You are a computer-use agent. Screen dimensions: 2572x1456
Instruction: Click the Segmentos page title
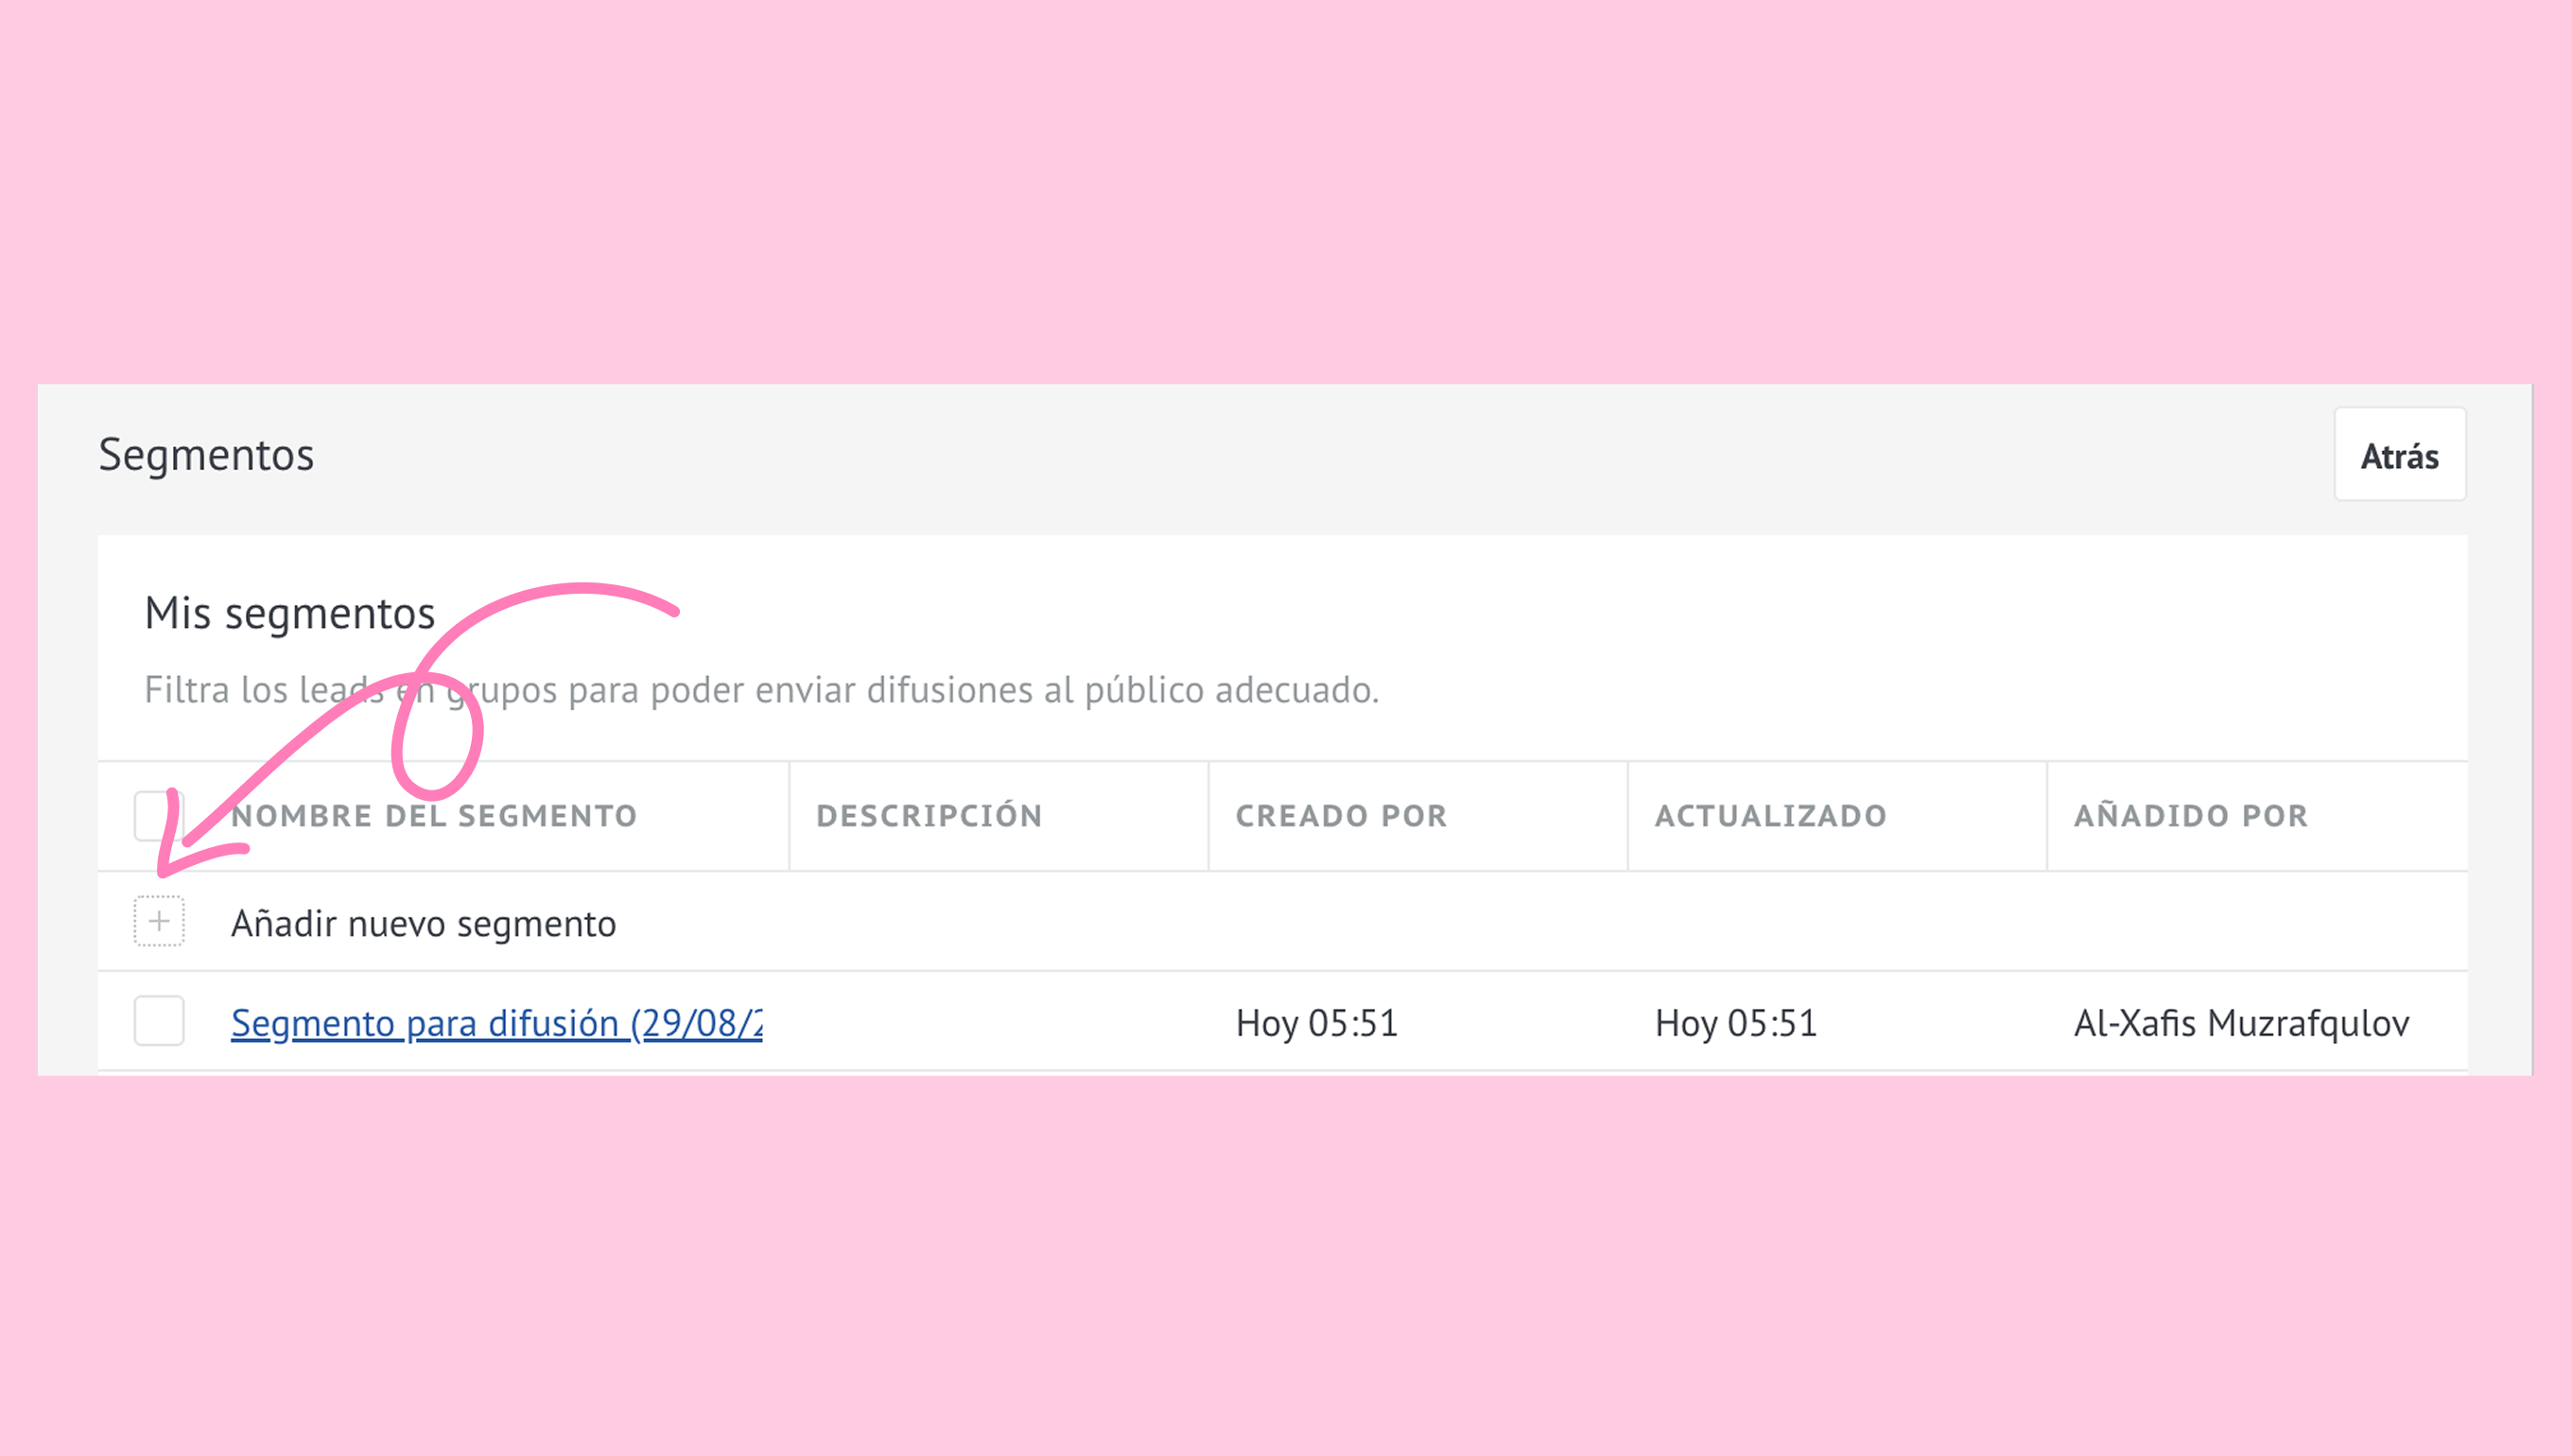[x=206, y=455]
